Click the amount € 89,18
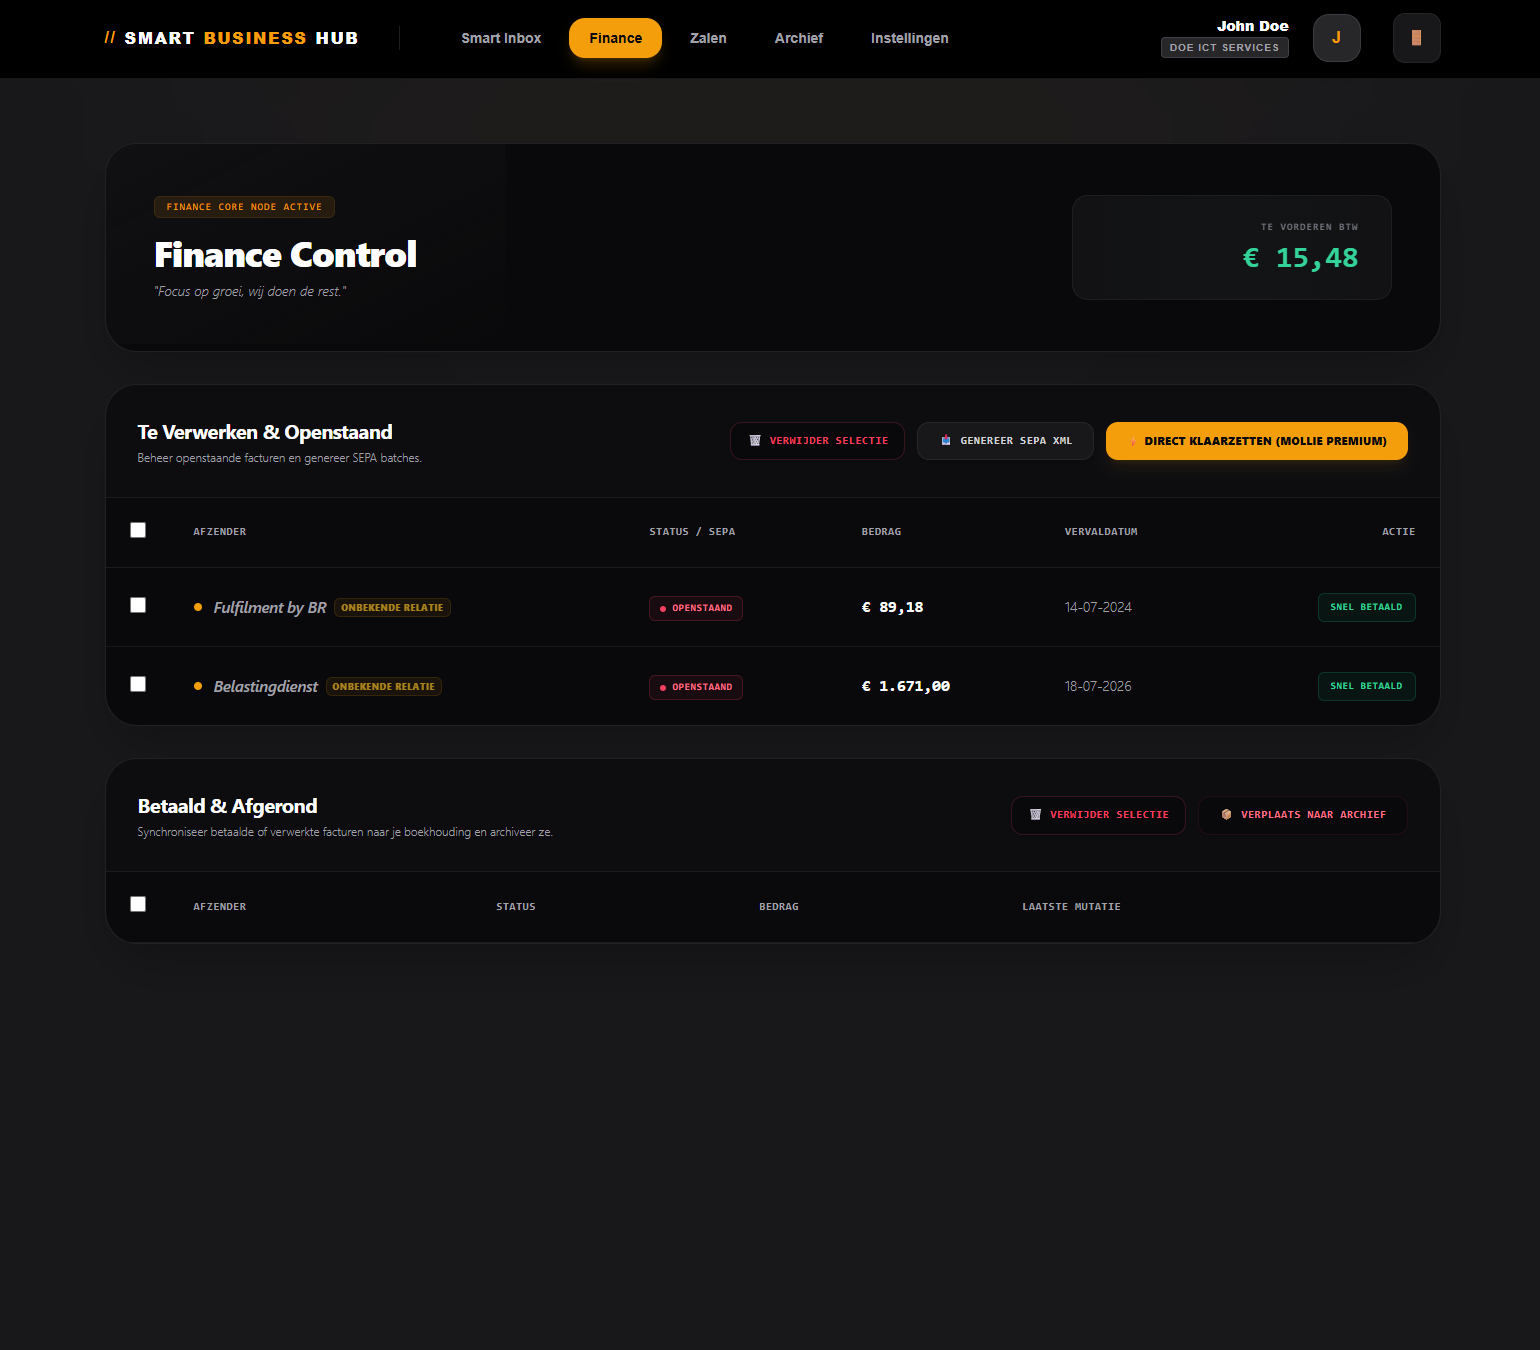1540x1350 pixels. (892, 607)
